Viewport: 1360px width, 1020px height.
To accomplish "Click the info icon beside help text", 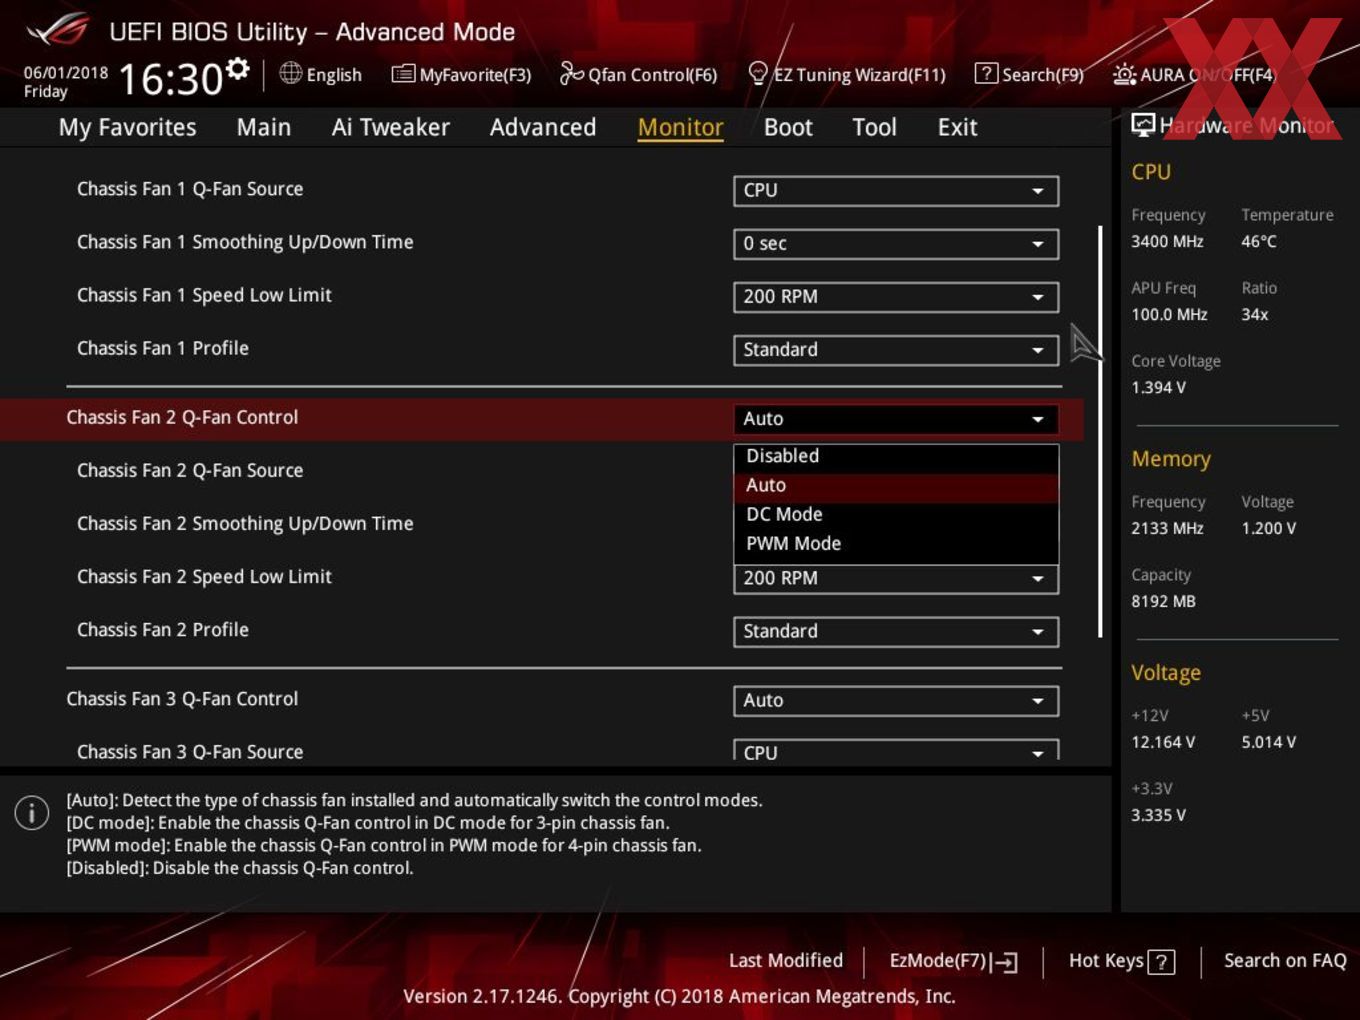I will pyautogui.click(x=32, y=812).
